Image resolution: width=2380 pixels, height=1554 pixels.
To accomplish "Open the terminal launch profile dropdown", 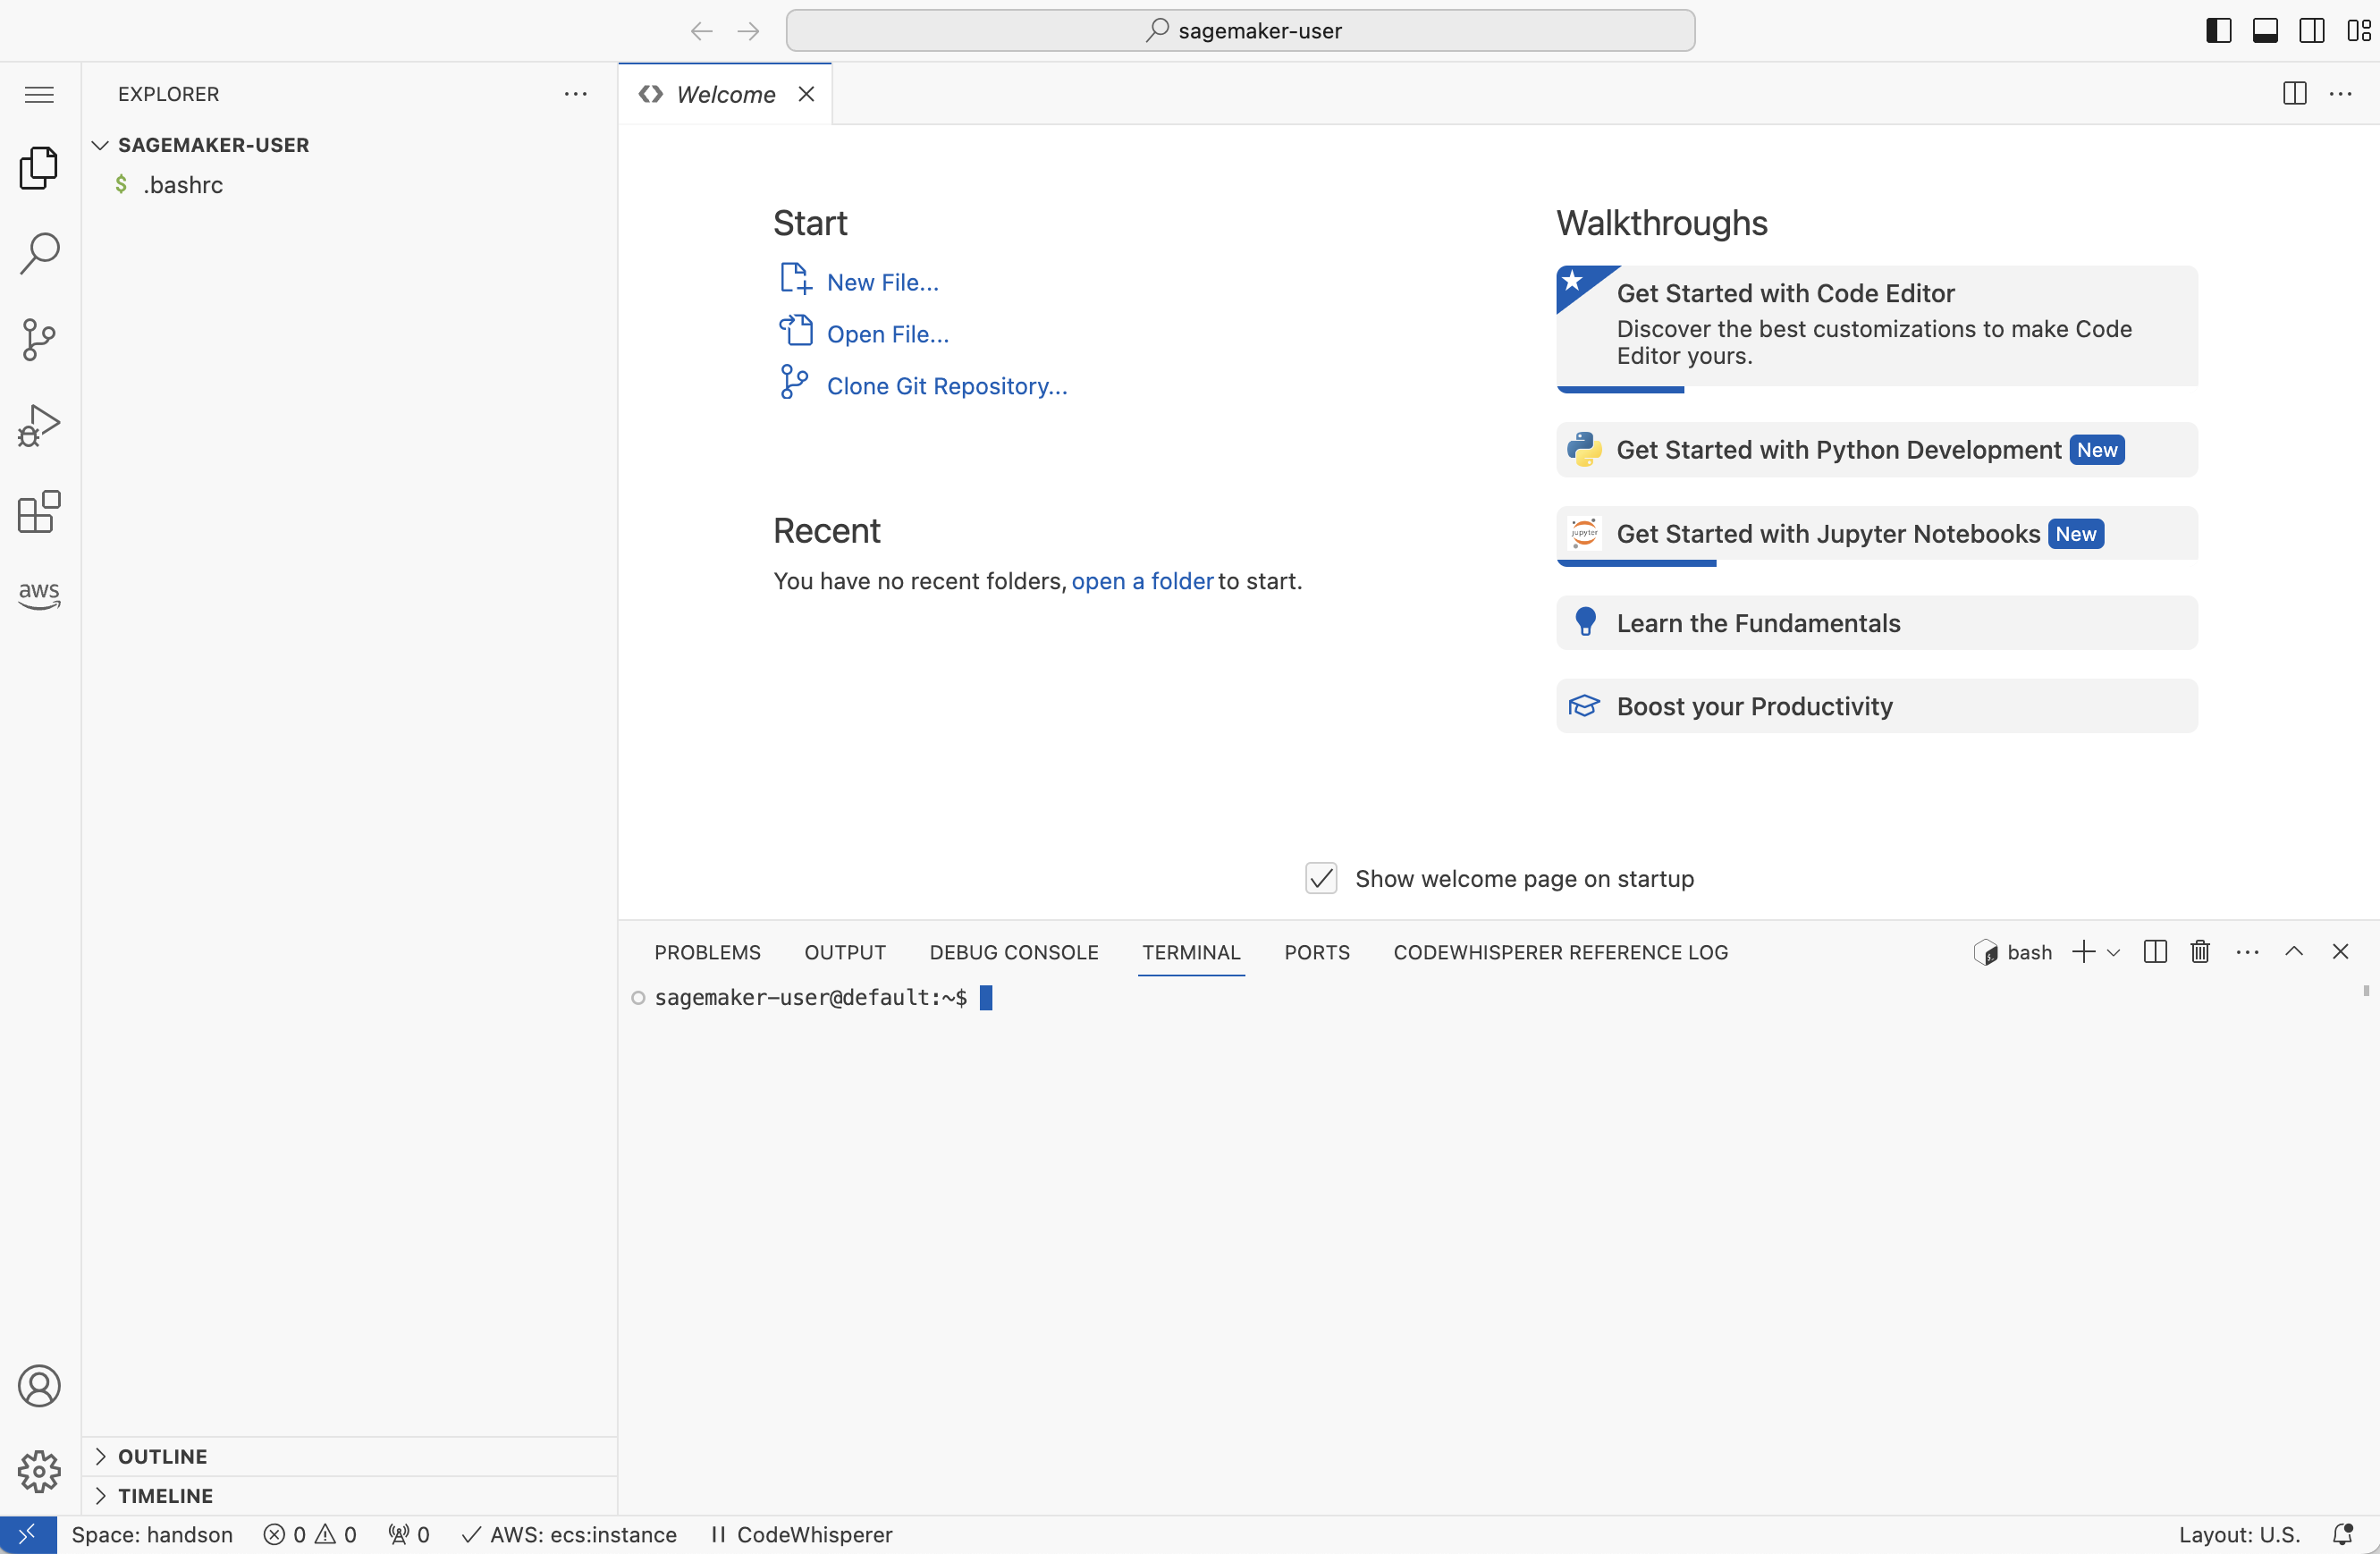I will pos(2112,952).
